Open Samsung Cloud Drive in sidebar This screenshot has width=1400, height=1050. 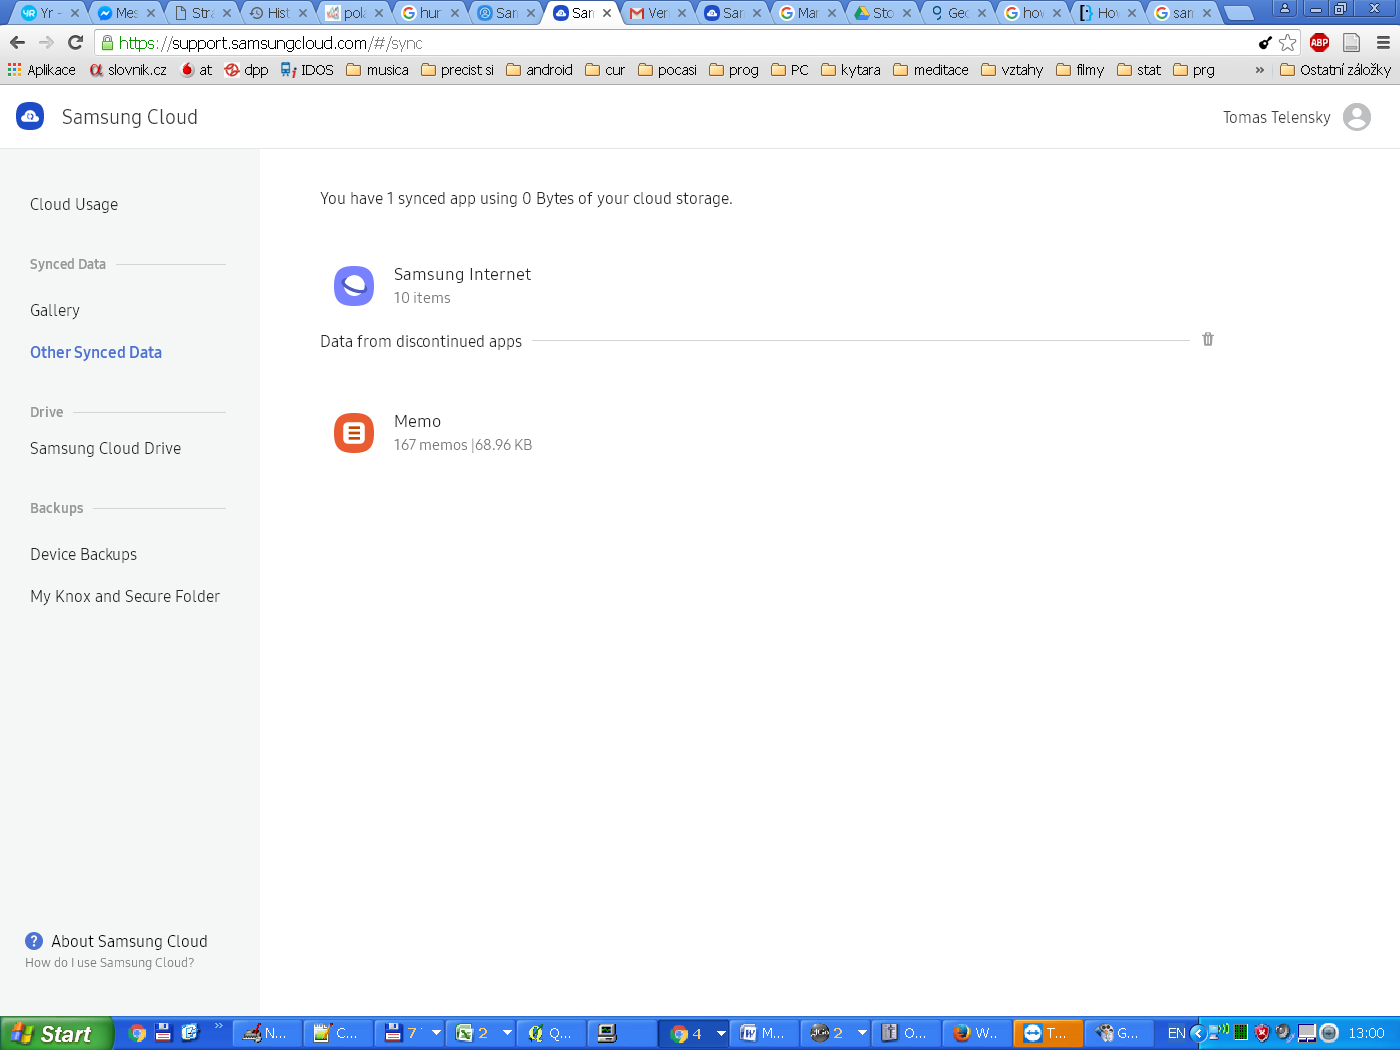(x=106, y=448)
